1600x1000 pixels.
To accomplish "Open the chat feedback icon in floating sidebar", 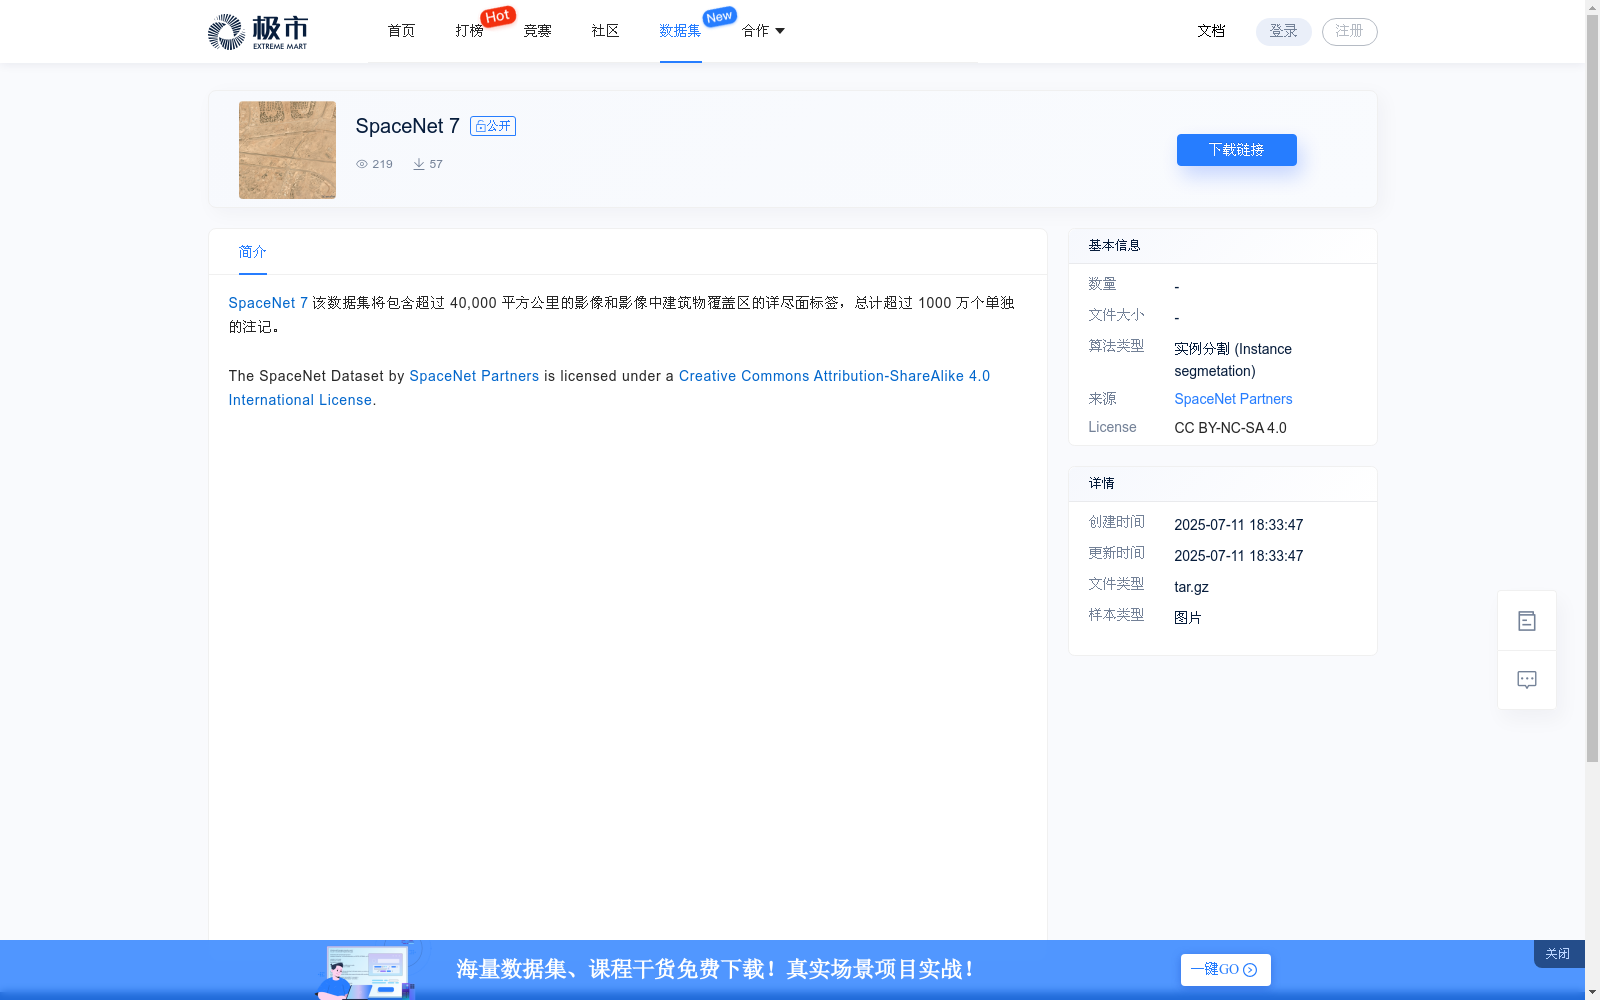I will [1527, 680].
